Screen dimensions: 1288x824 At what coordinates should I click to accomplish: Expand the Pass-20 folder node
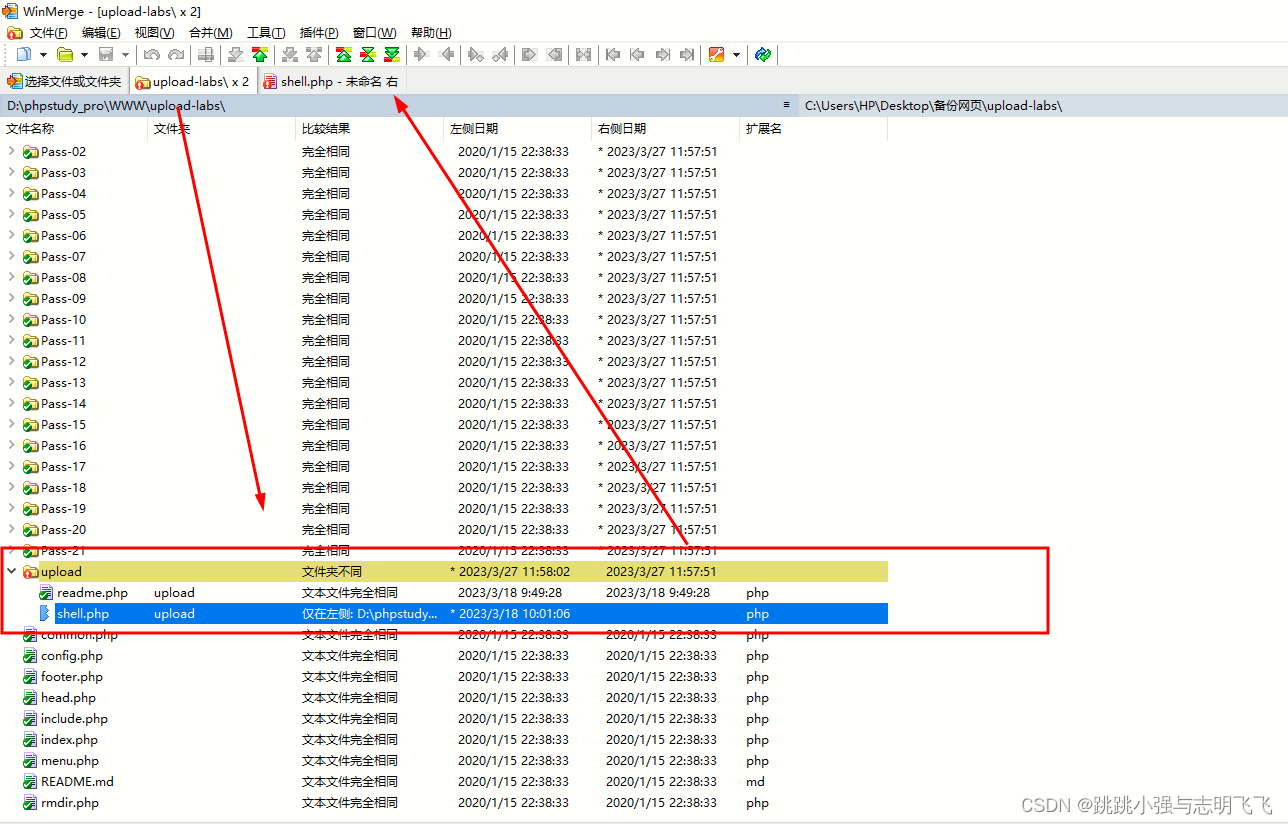(12, 529)
